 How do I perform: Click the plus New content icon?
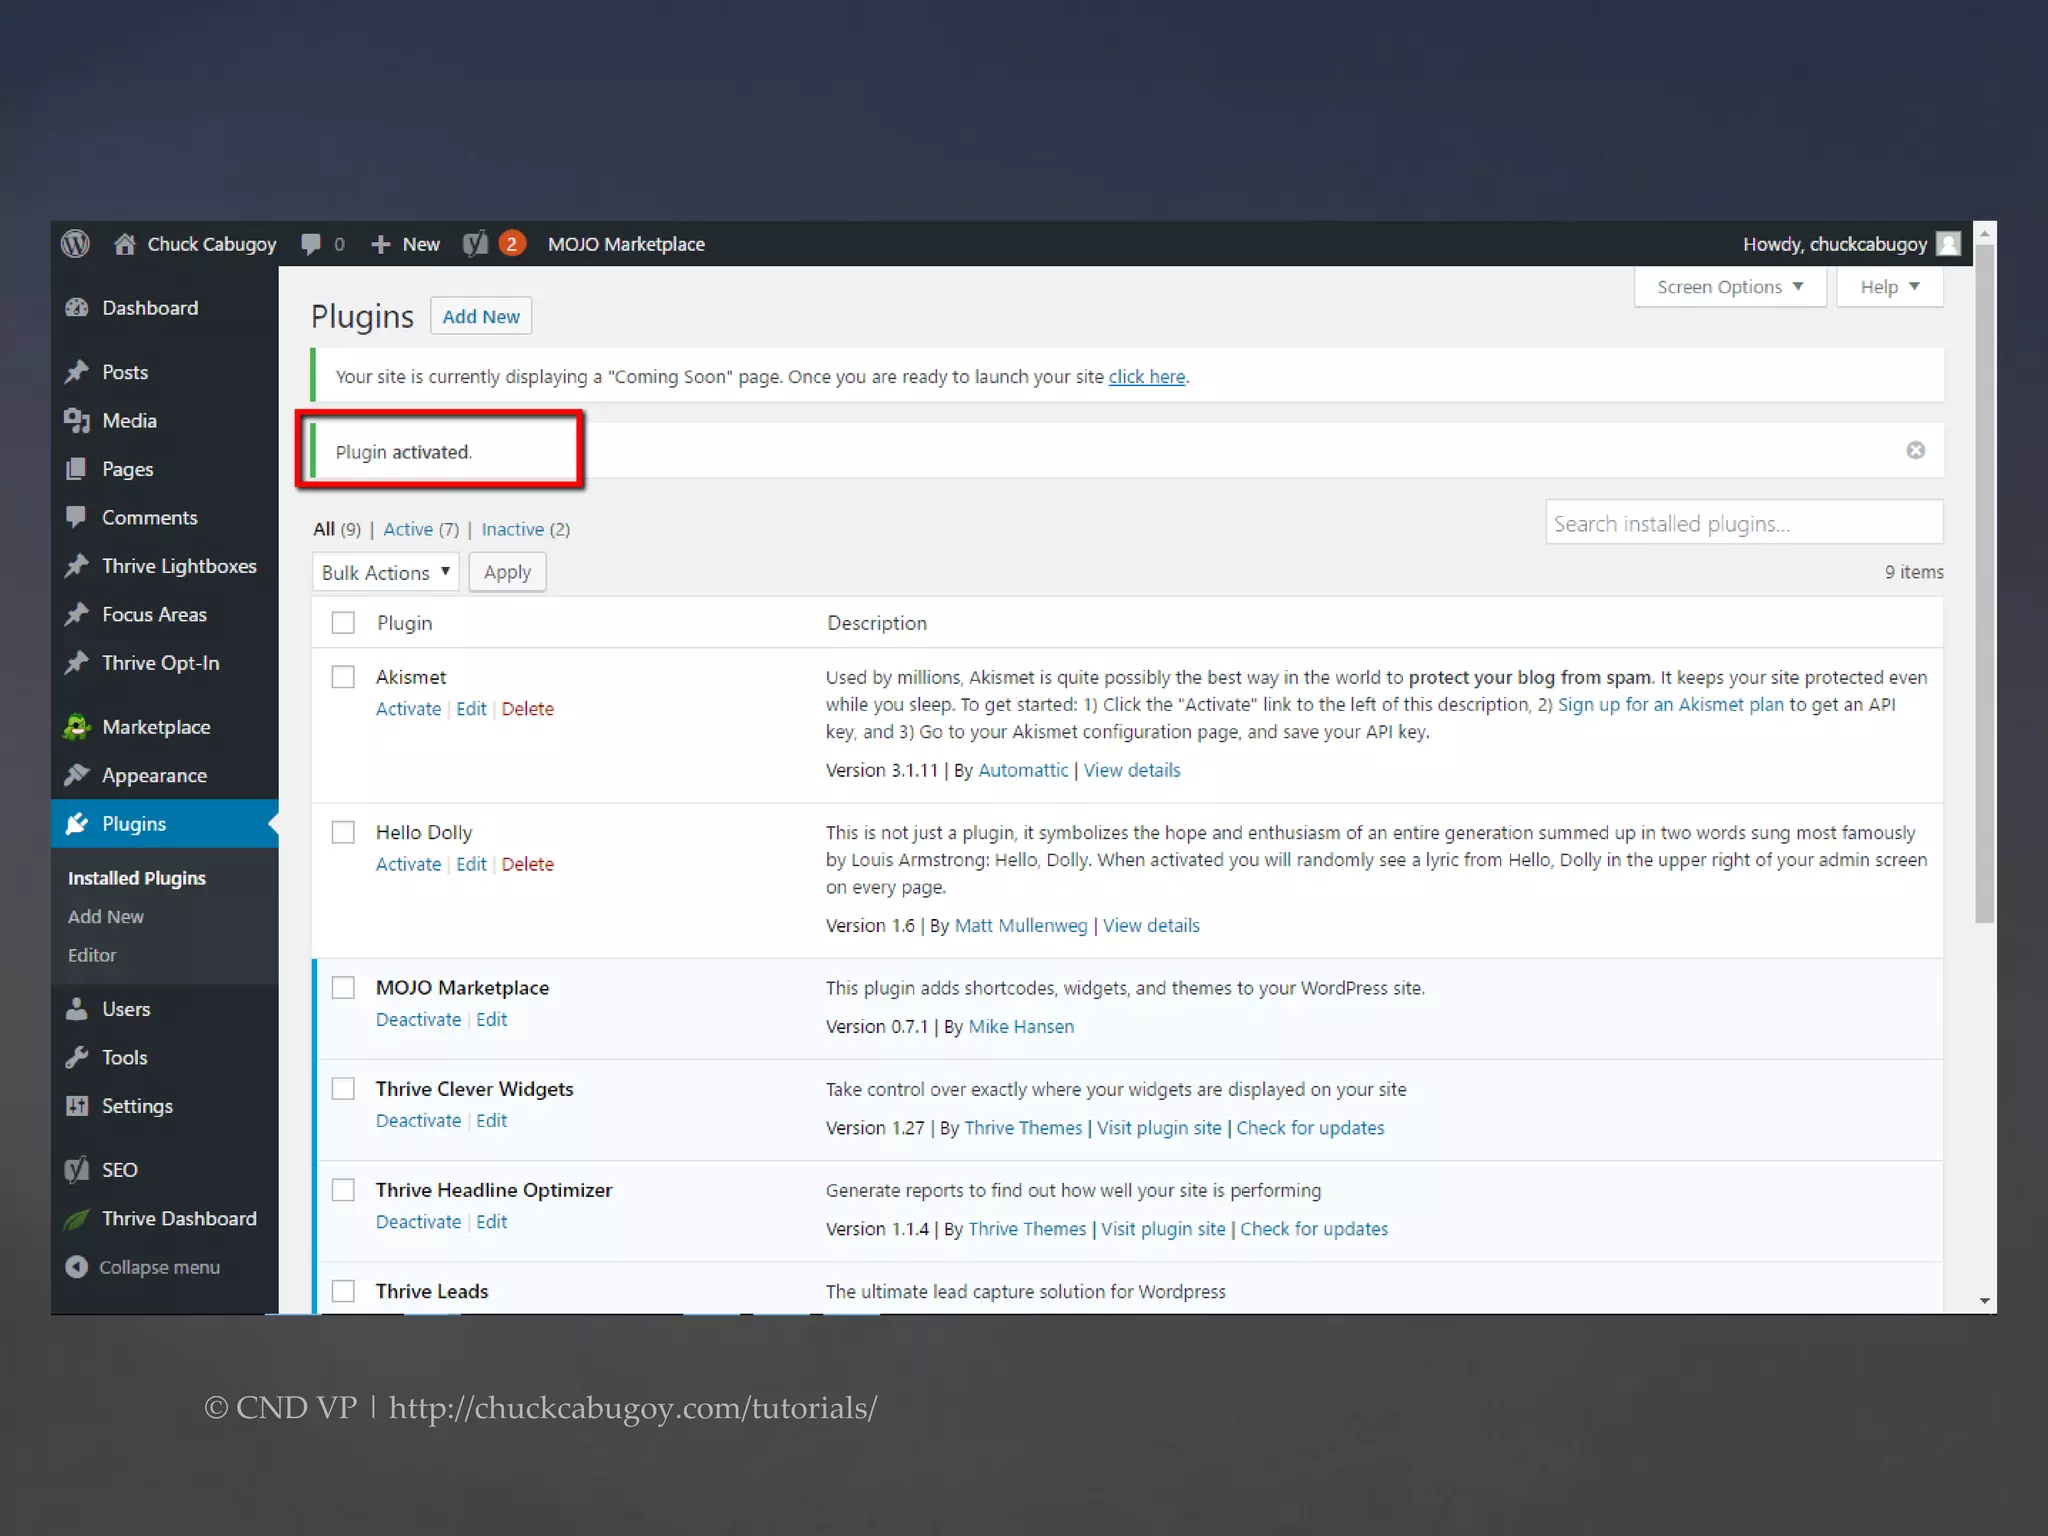[380, 244]
